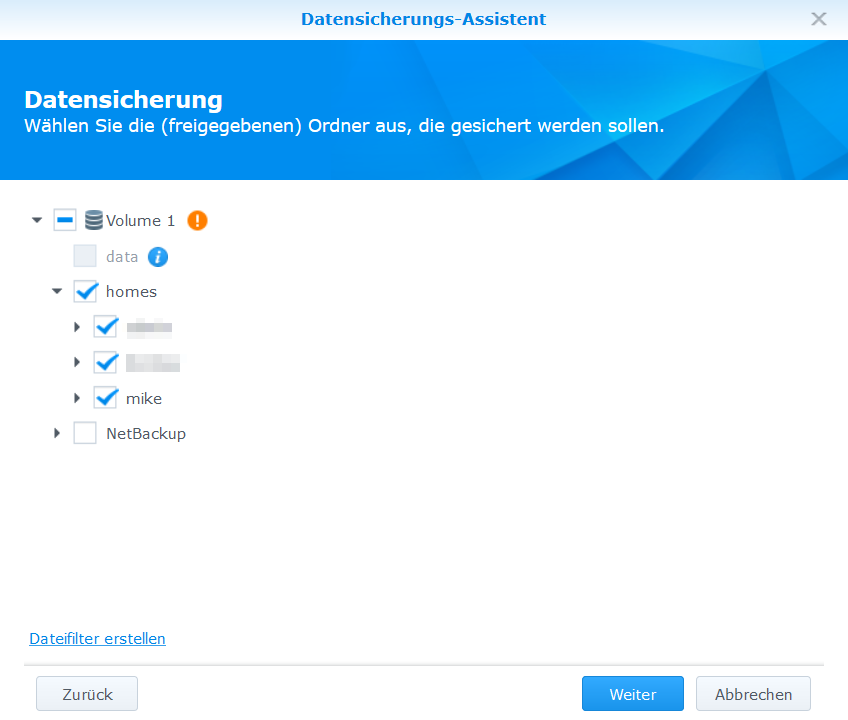Click Zurück to go back a step
This screenshot has height=720, width=848.
(x=86, y=693)
